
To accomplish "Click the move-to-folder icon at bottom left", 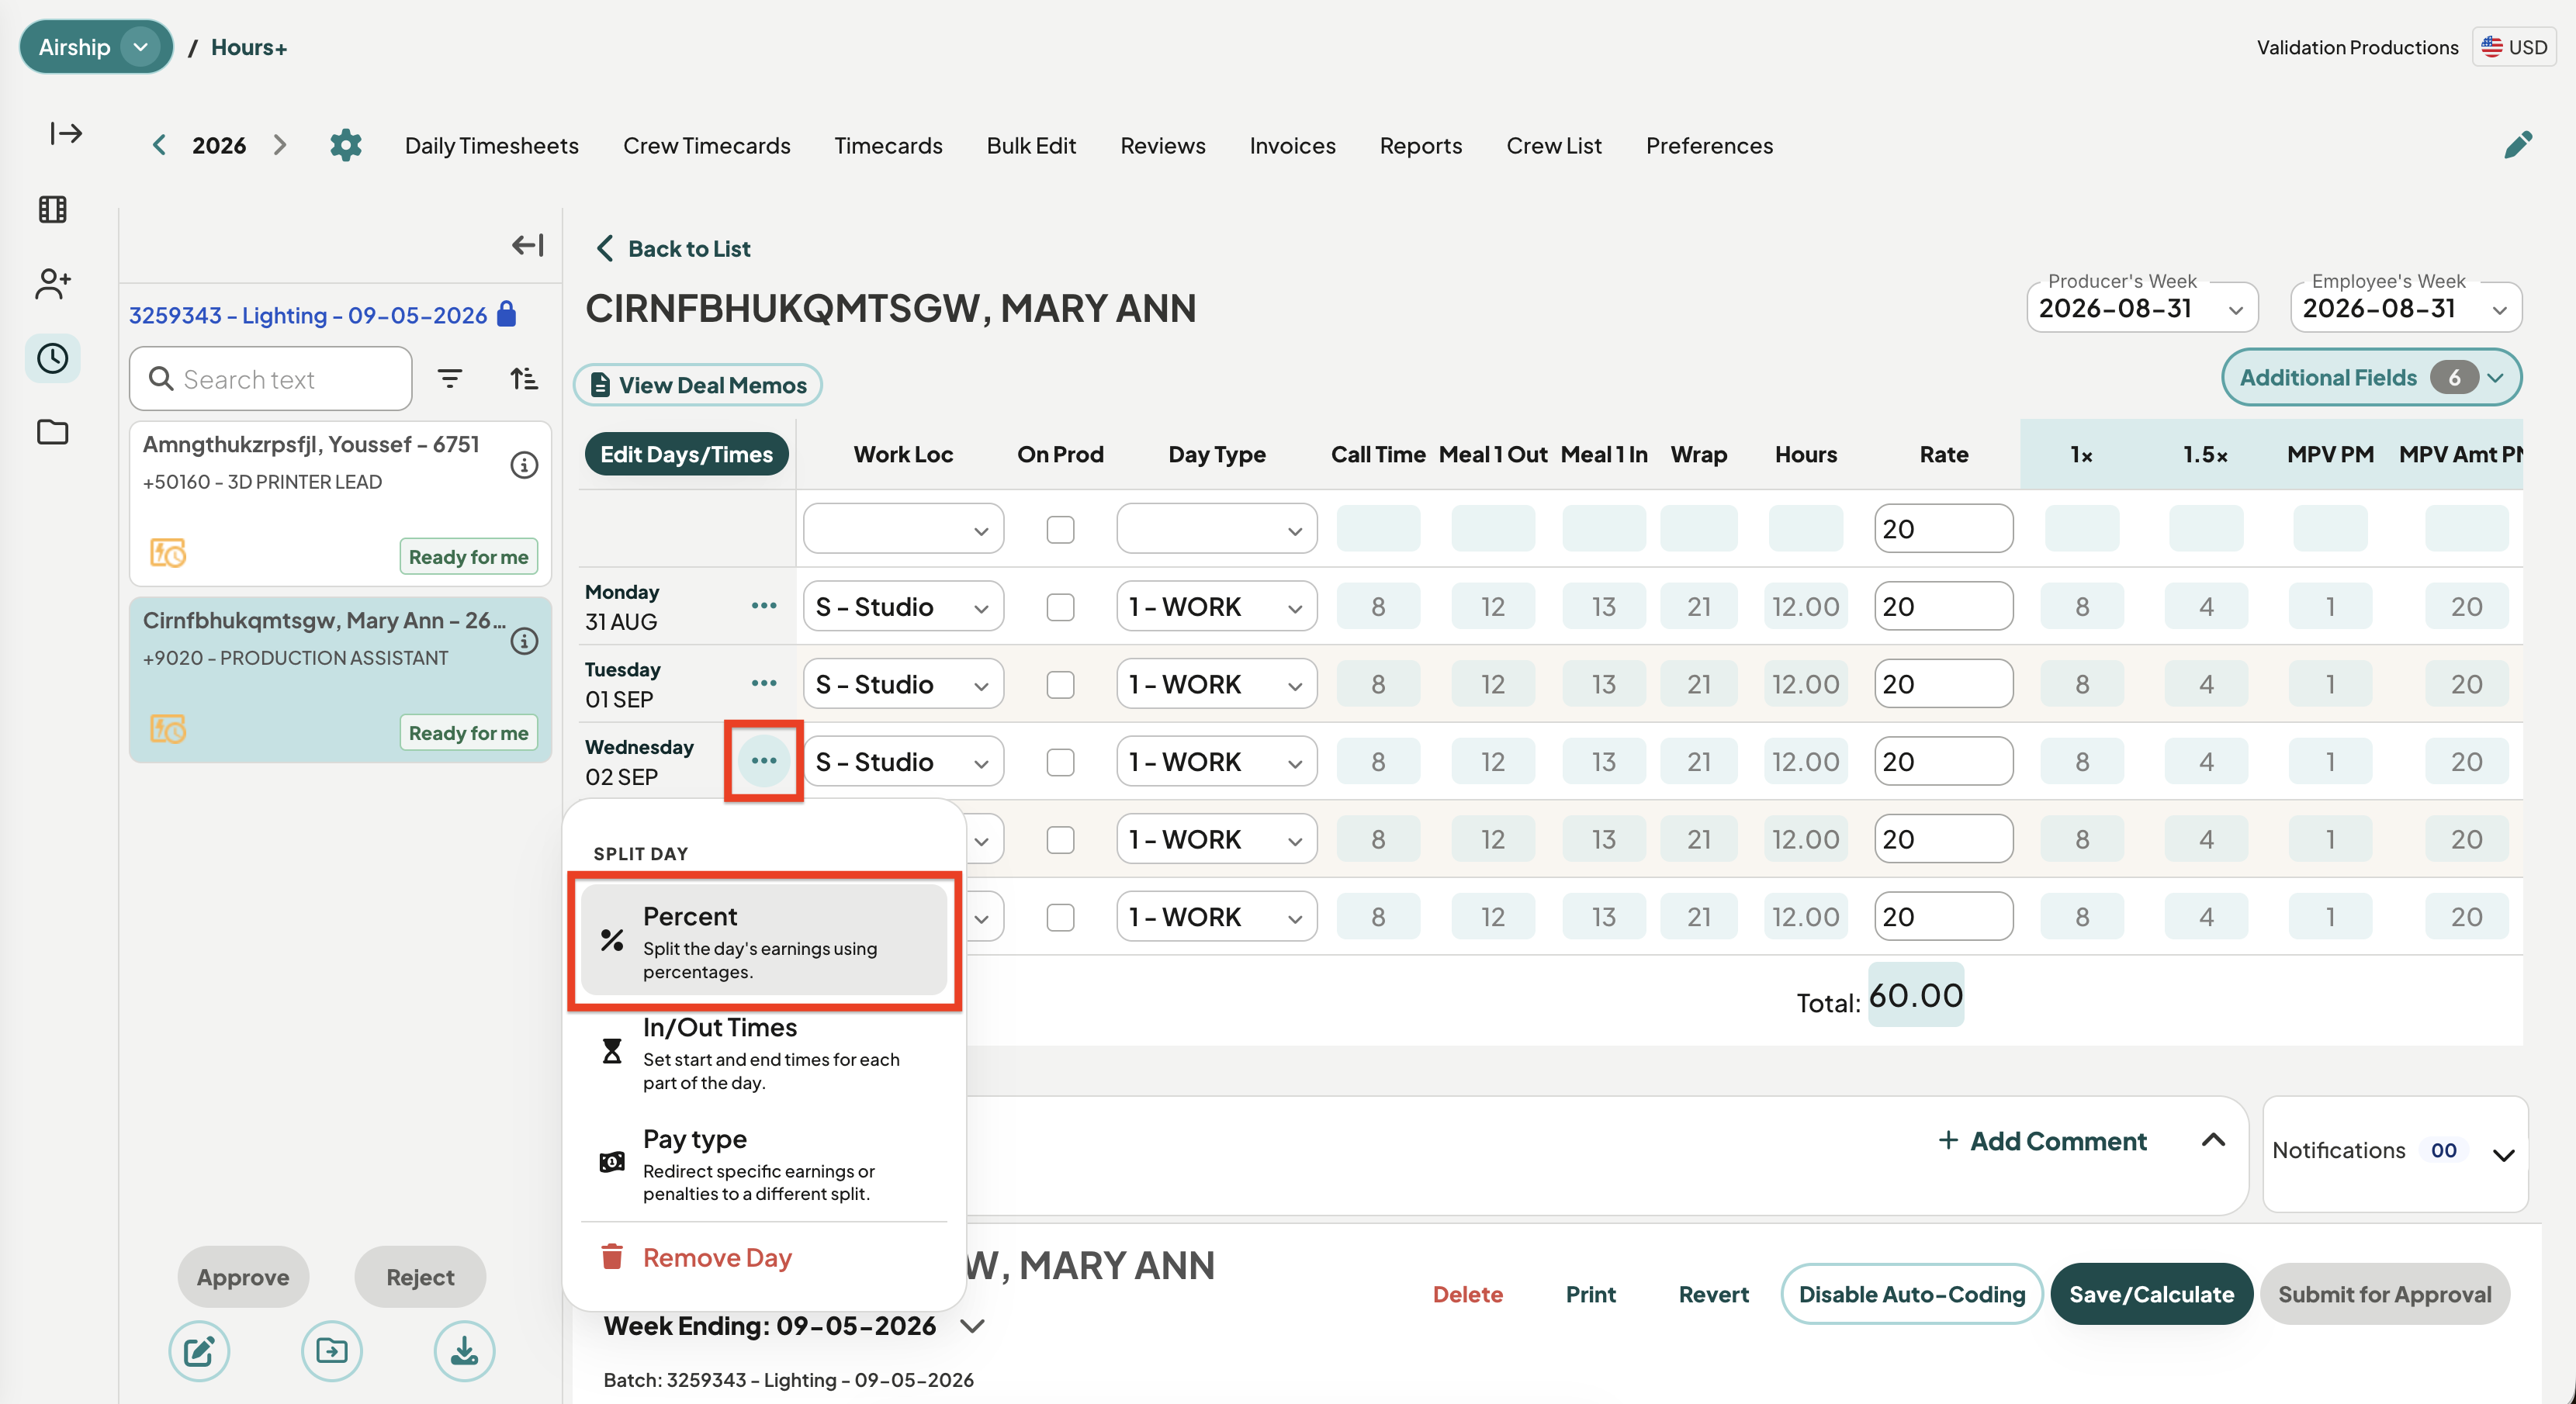I will (331, 1351).
